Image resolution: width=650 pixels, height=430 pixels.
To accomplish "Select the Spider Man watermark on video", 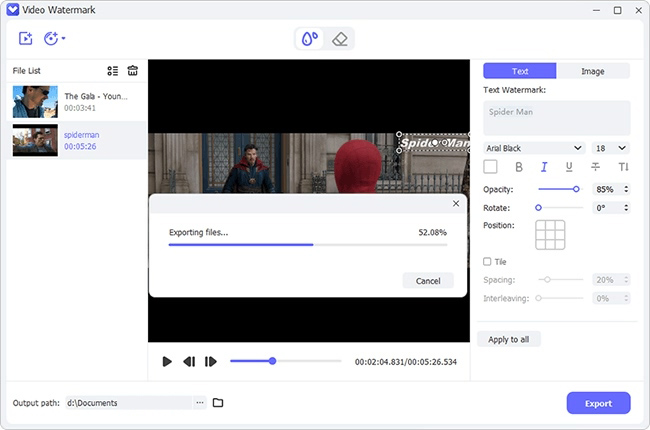I will point(434,143).
